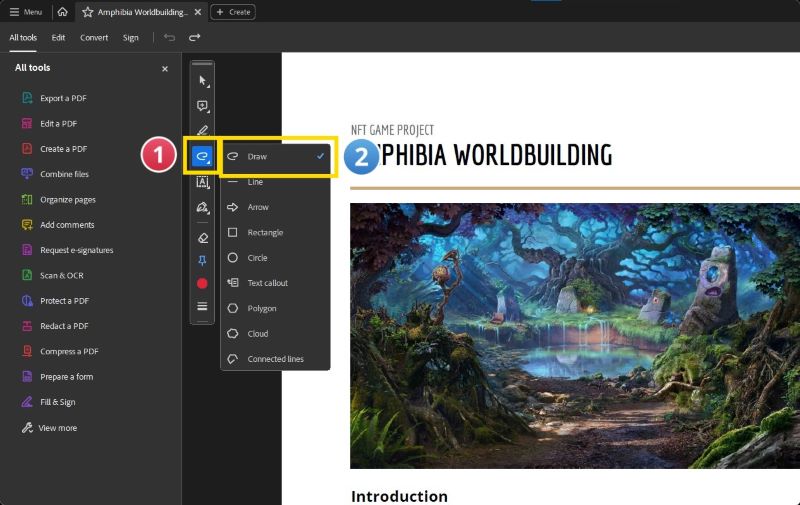Click the WORLDBUILDING title text
800x505 pixels.
[x=533, y=155]
